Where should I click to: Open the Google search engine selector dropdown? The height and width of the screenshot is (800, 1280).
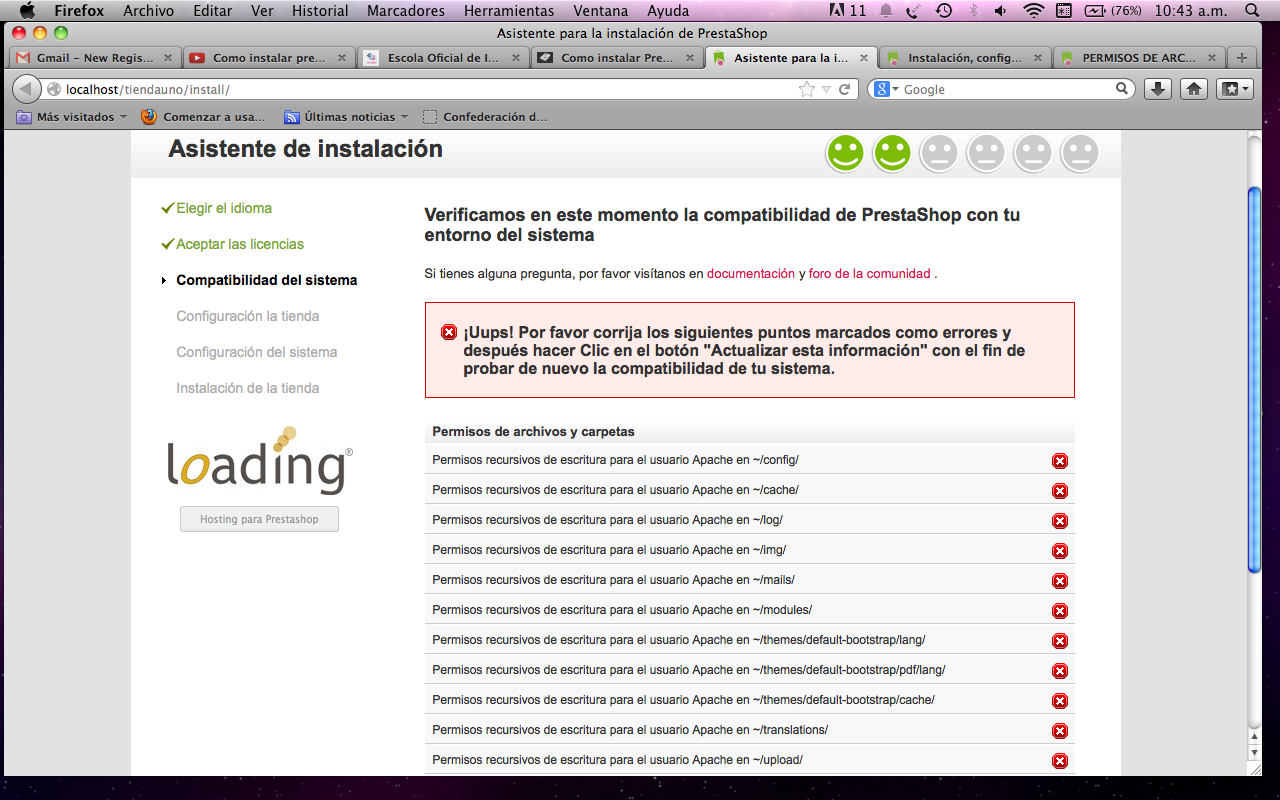click(884, 89)
